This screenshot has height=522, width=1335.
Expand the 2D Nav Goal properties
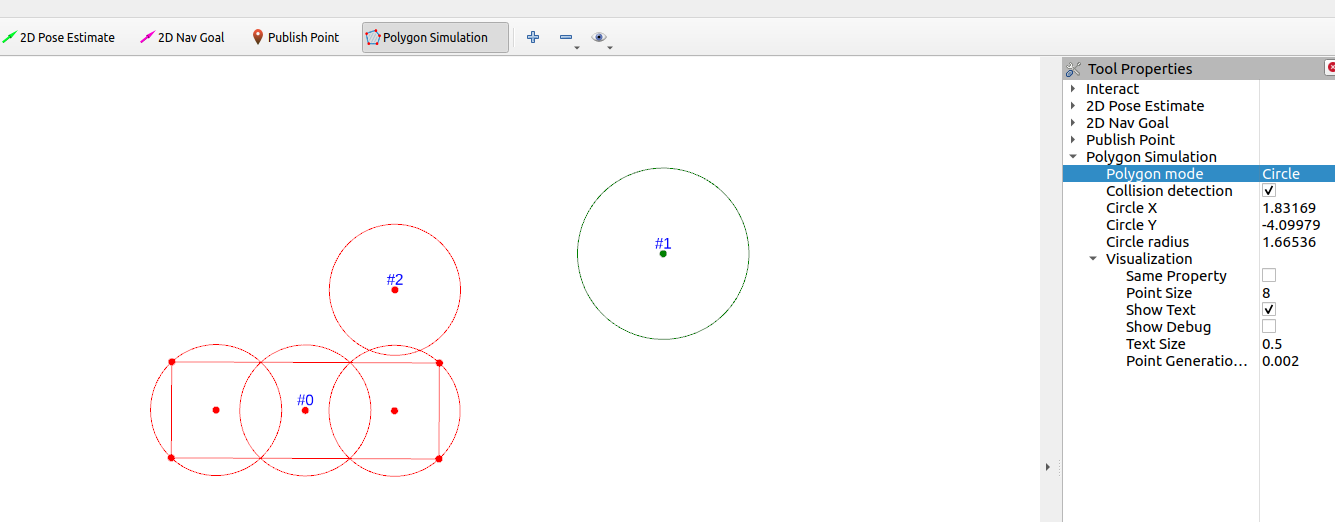pyautogui.click(x=1073, y=123)
